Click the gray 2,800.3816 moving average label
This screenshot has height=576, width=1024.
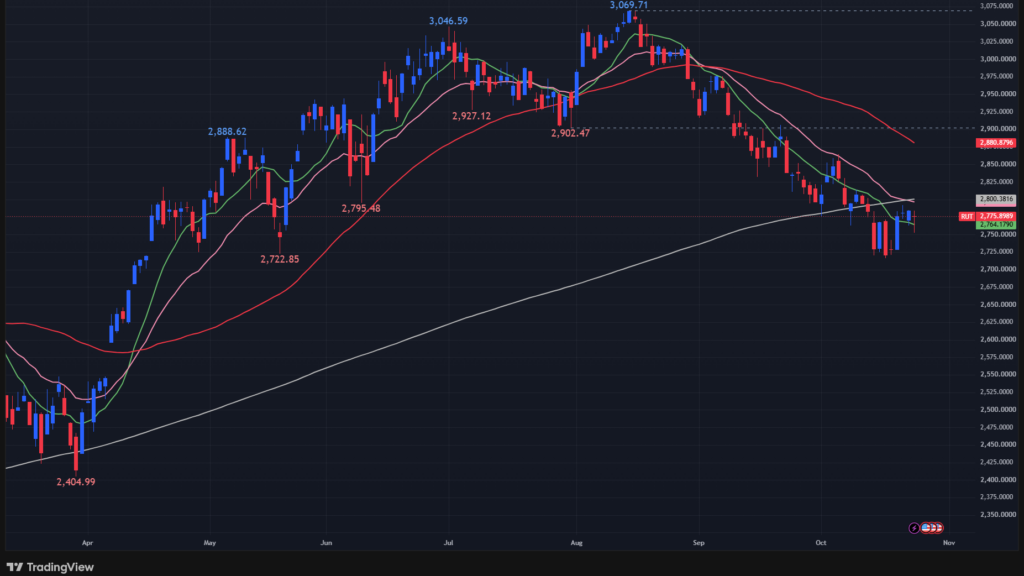tap(996, 199)
